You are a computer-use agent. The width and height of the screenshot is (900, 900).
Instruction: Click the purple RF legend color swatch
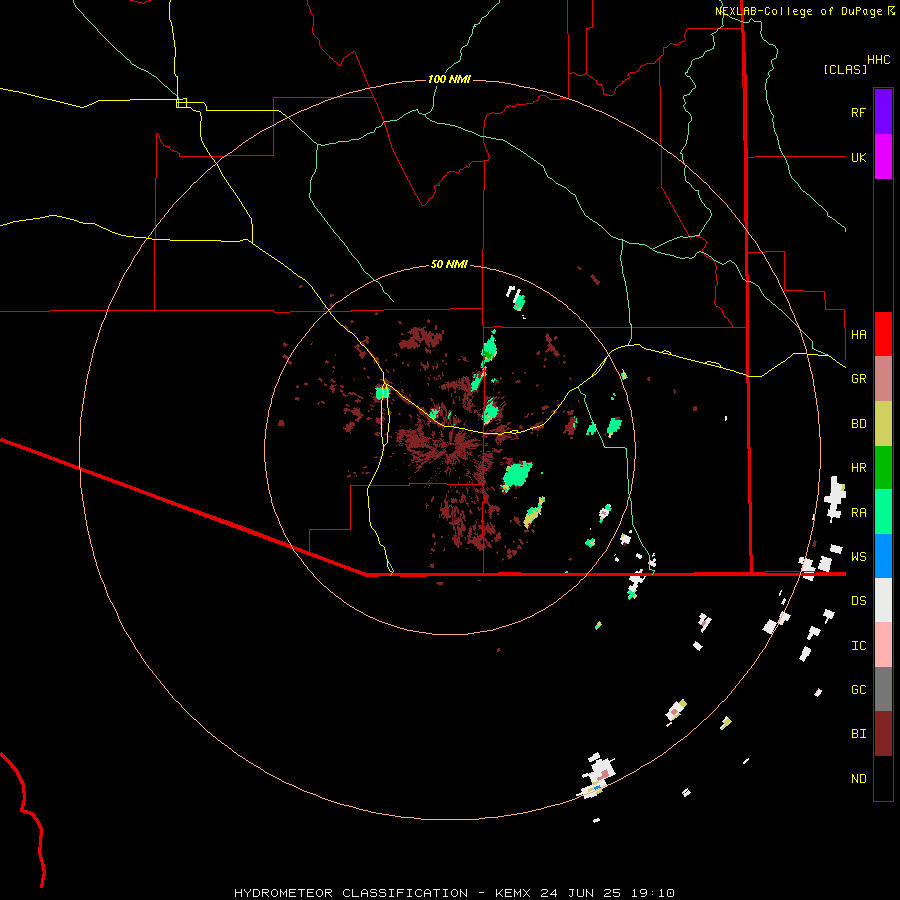click(x=883, y=112)
